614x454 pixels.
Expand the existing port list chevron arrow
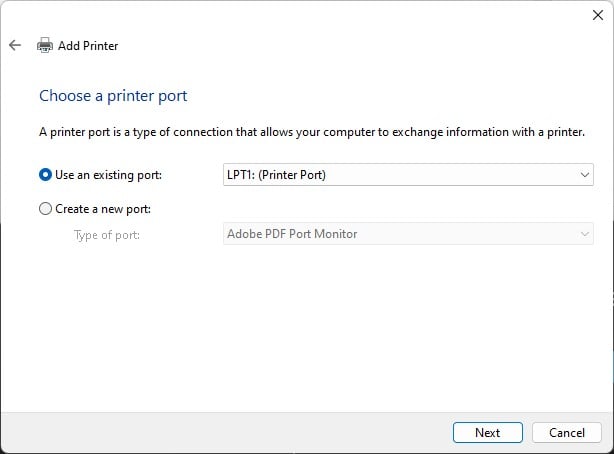585,175
